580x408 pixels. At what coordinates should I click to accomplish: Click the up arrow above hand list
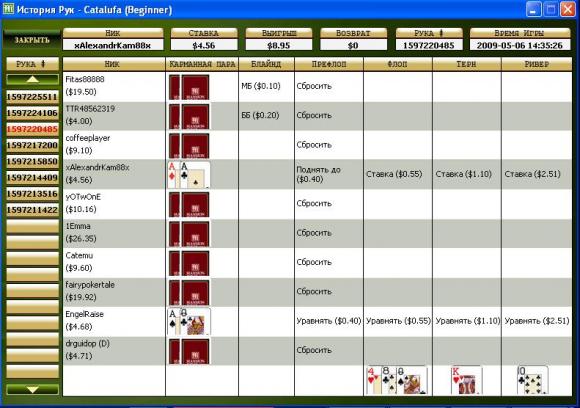(33, 79)
